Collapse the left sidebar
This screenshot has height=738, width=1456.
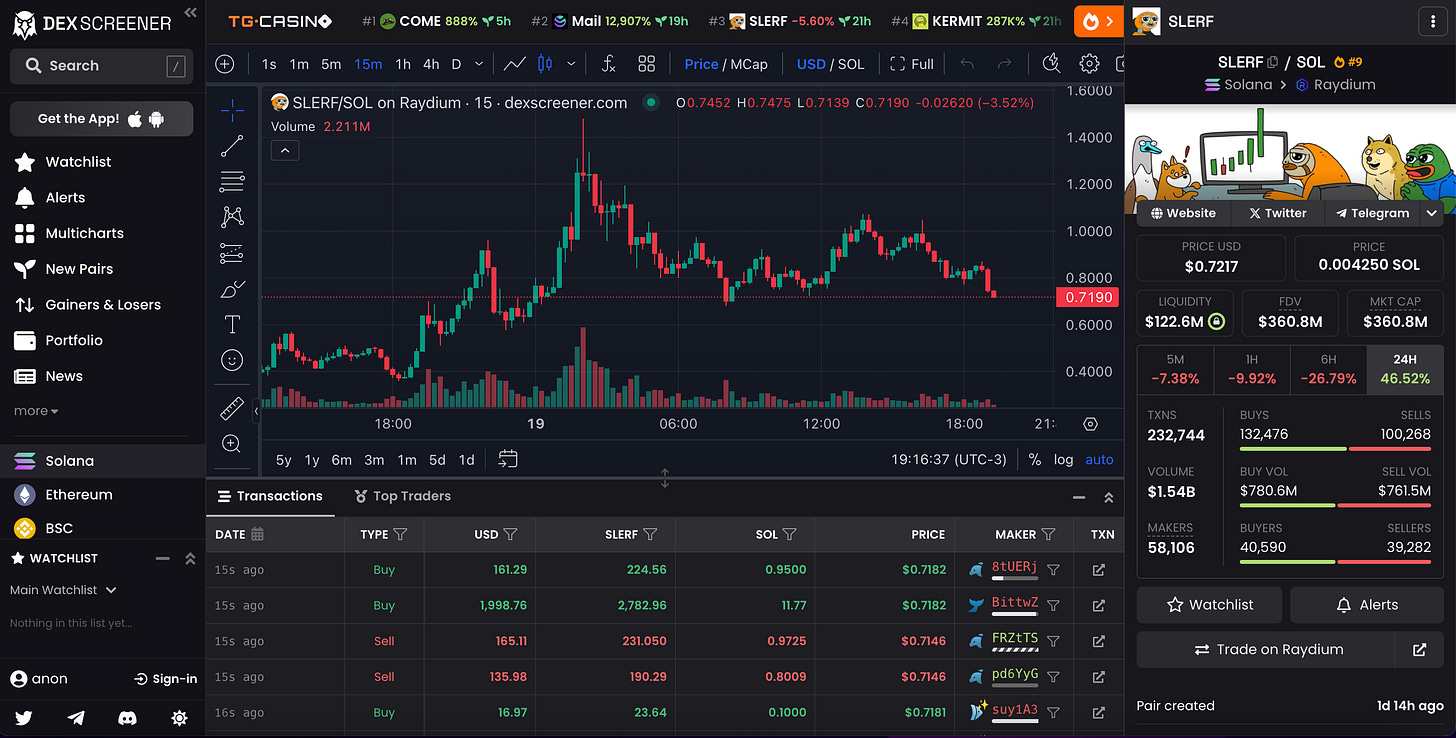click(x=190, y=12)
